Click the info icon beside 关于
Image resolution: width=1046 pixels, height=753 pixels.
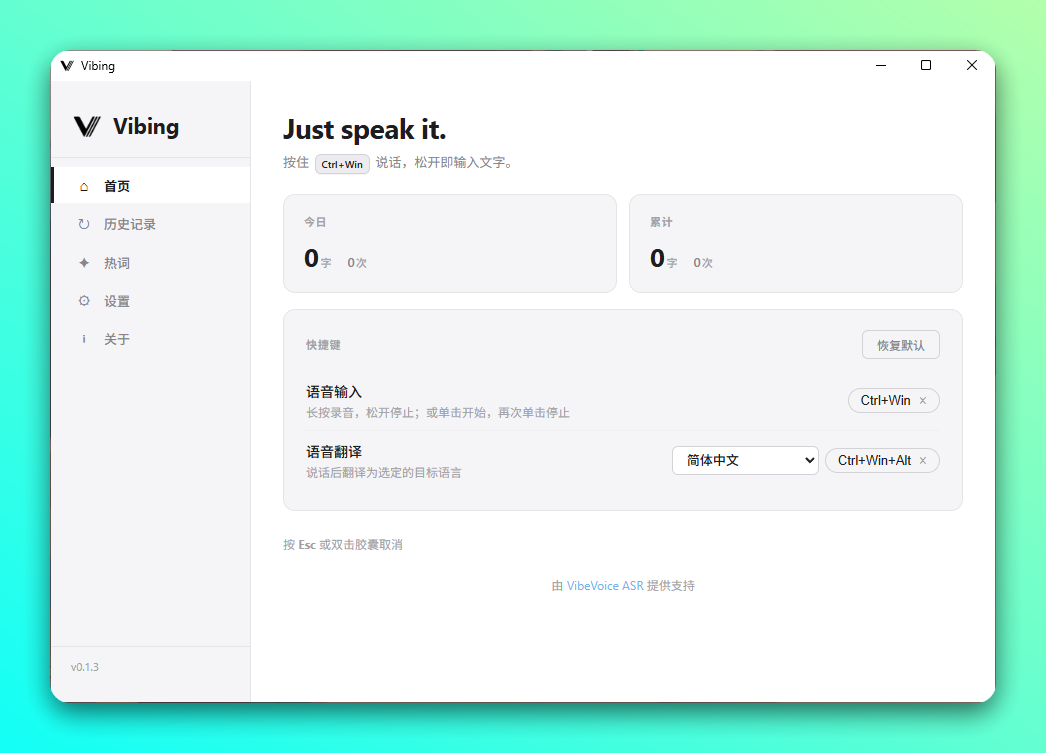[84, 339]
